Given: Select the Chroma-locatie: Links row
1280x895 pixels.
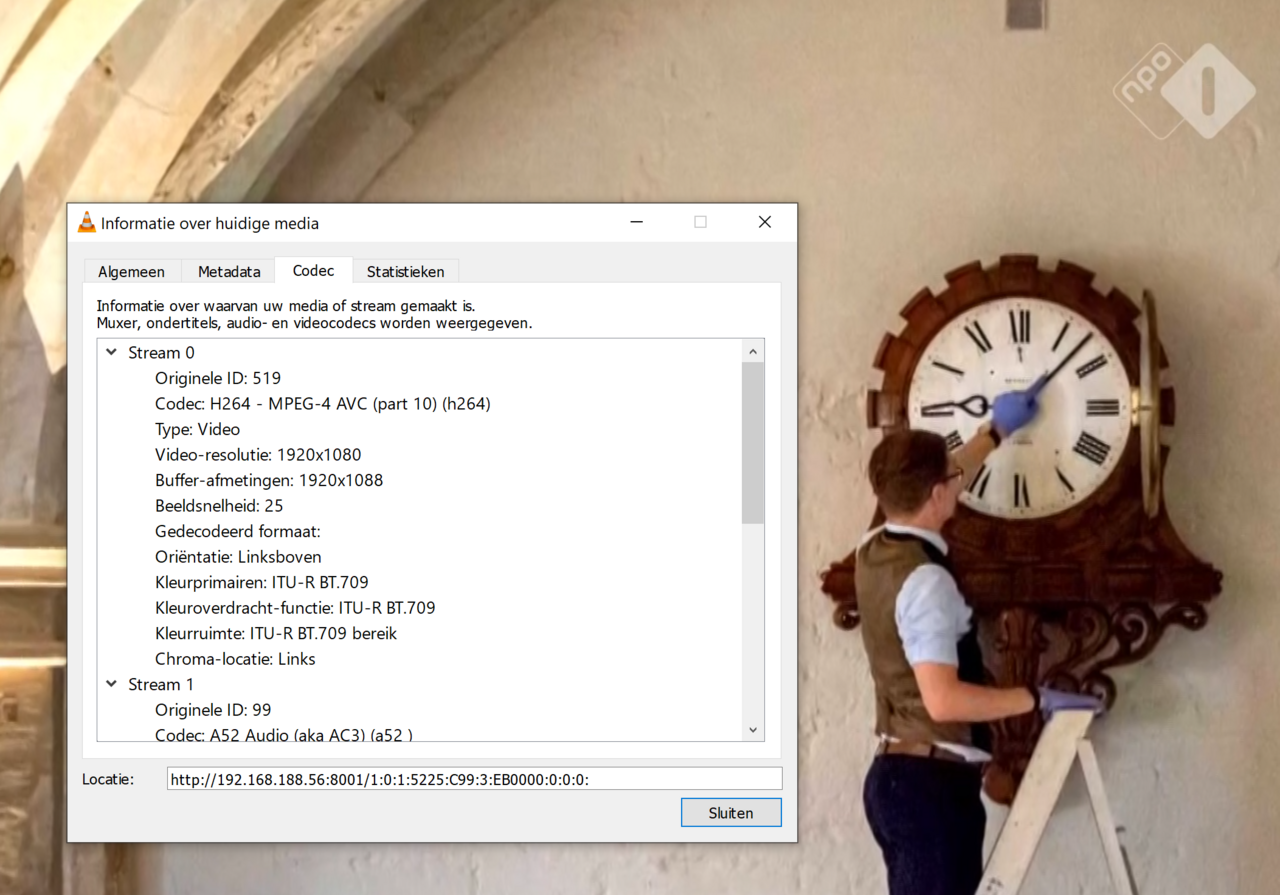Looking at the screenshot, I should pos(235,659).
